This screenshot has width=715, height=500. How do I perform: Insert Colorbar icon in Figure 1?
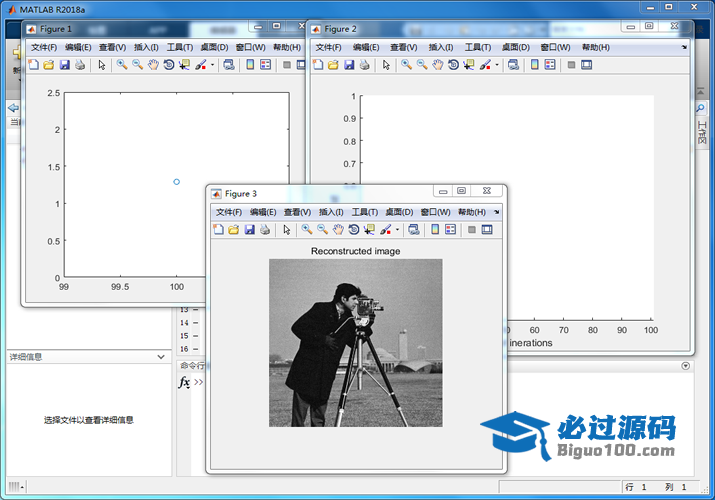pos(250,65)
